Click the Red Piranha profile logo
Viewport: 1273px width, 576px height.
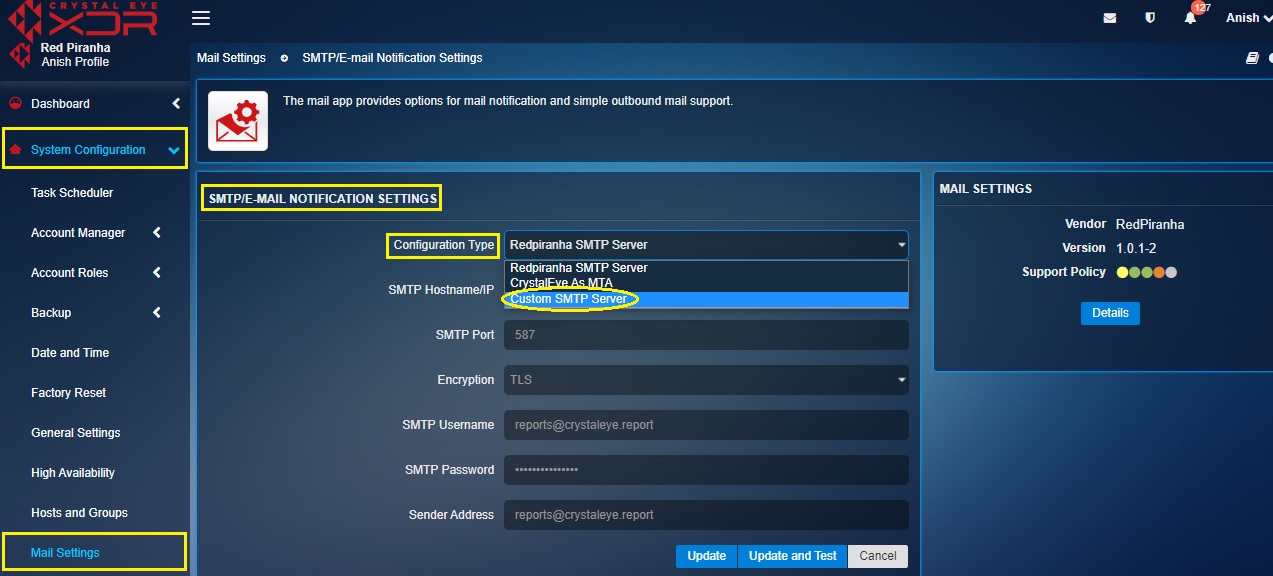click(20, 55)
